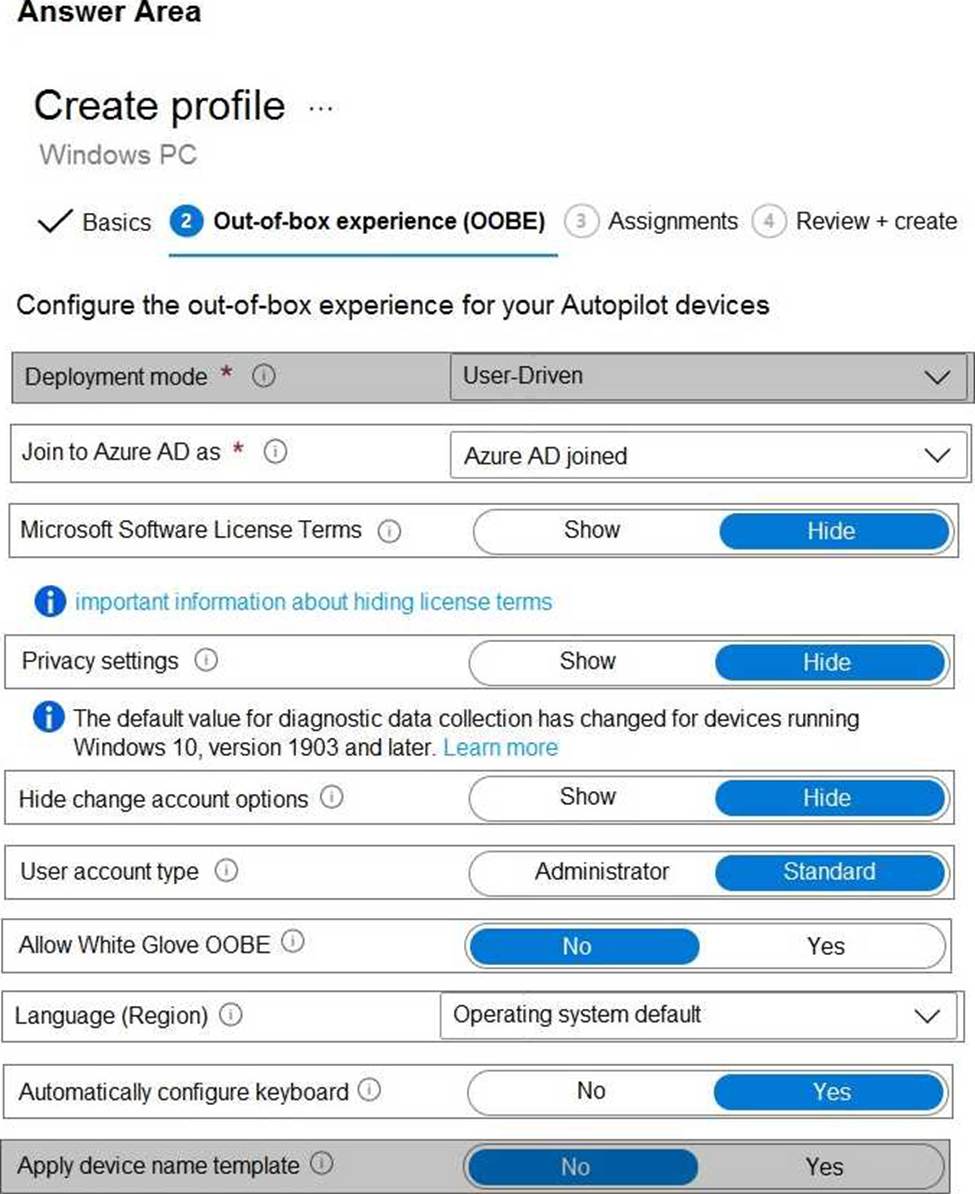The width and height of the screenshot is (975, 1194).
Task: Open the Language (Region) dropdown
Action: point(697,1016)
